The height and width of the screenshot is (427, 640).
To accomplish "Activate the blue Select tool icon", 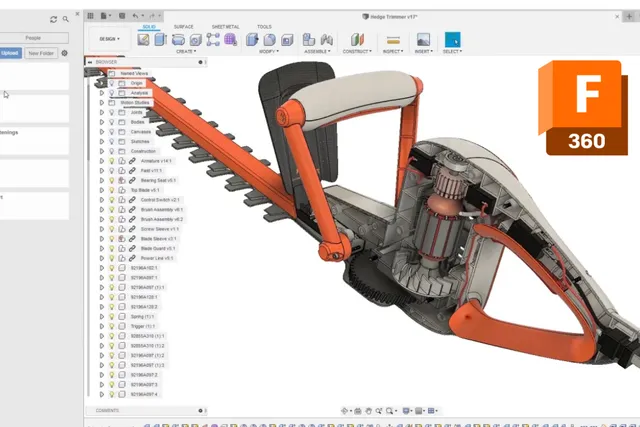I will pos(452,40).
